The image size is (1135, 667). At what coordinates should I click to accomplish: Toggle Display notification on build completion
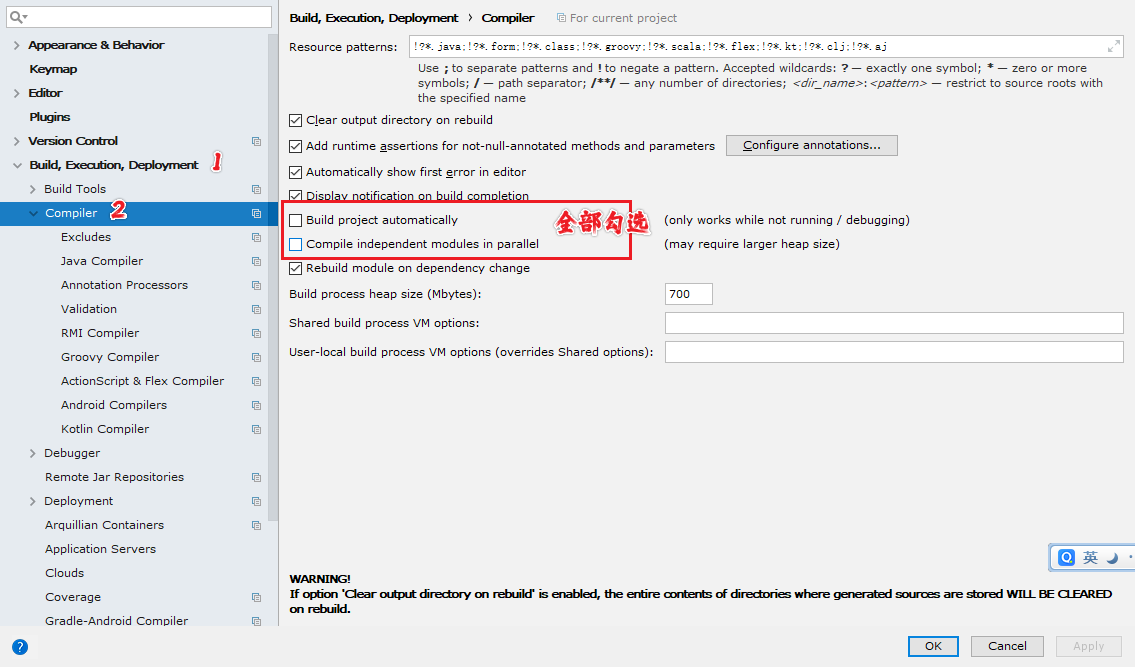pyautogui.click(x=295, y=196)
